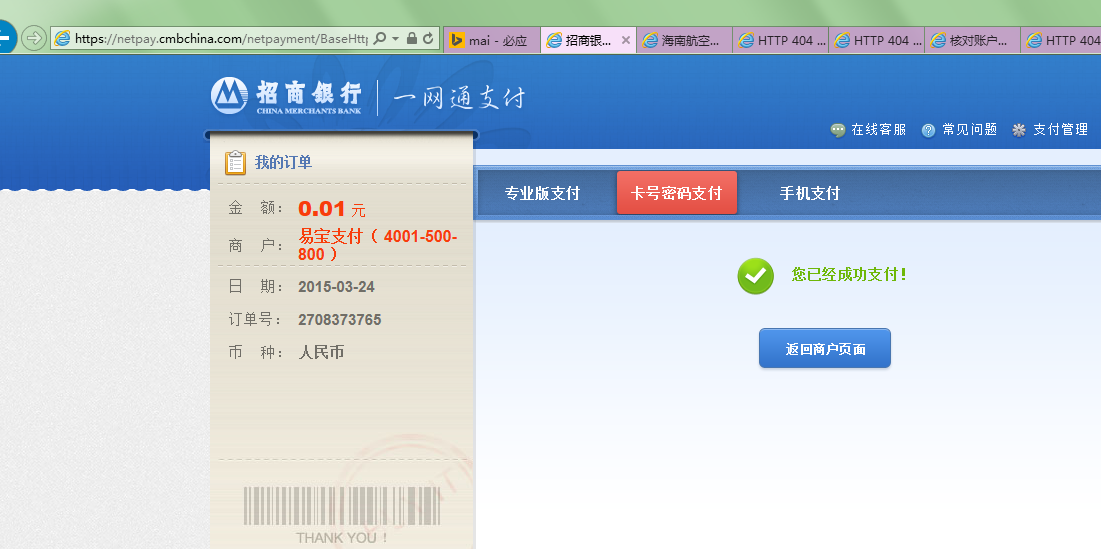Open the HTTP 404 tab after 核对账户
This screenshot has height=549, width=1101.
click(1061, 41)
